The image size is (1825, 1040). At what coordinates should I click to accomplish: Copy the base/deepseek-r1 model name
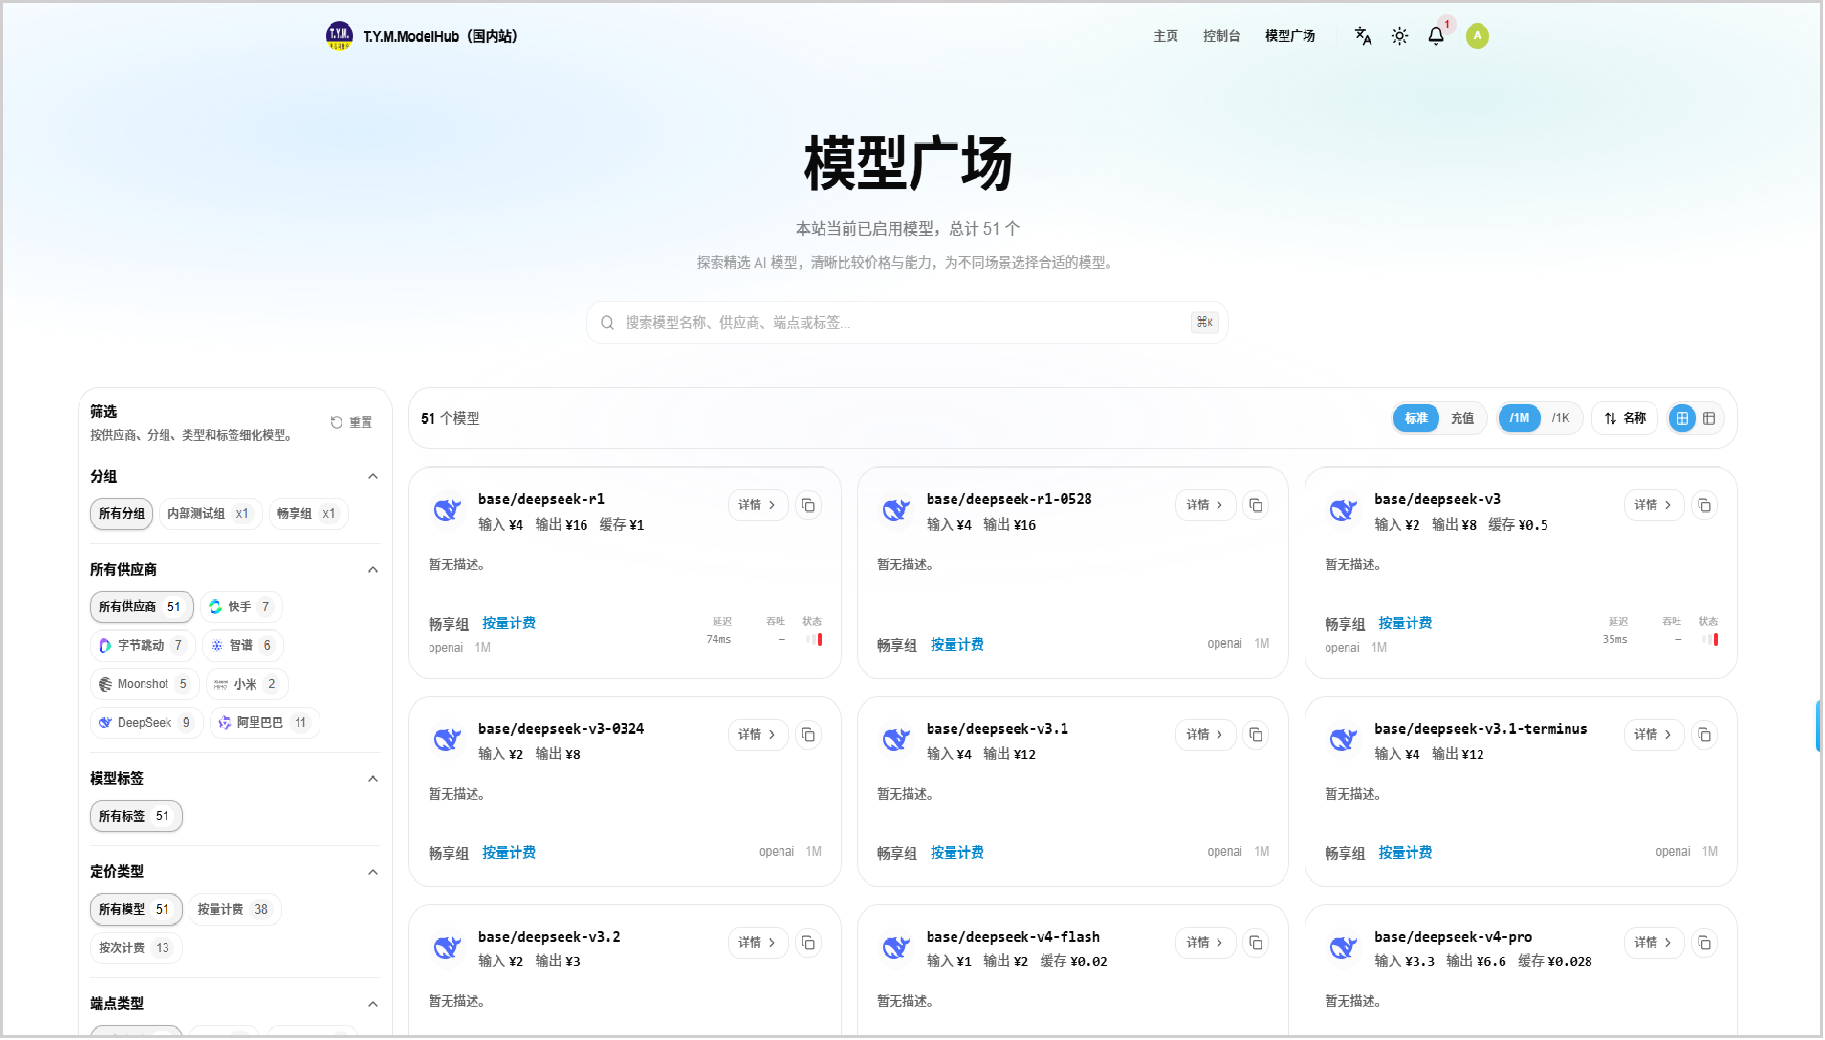pyautogui.click(x=808, y=506)
